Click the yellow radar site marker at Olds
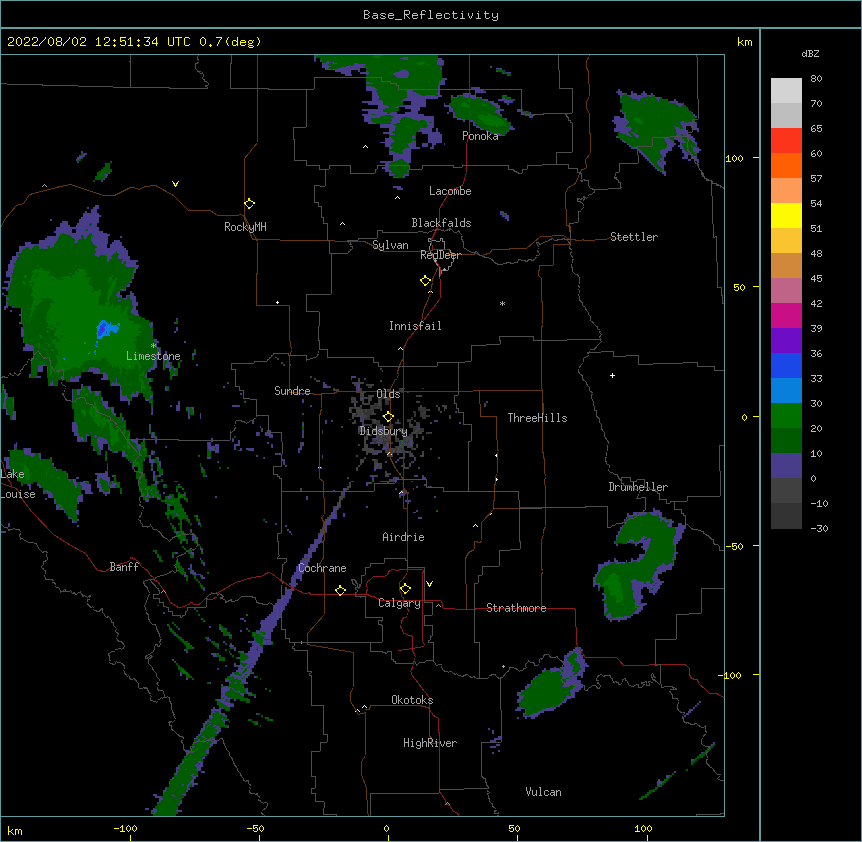Viewport: 862px width, 842px height. coord(388,416)
